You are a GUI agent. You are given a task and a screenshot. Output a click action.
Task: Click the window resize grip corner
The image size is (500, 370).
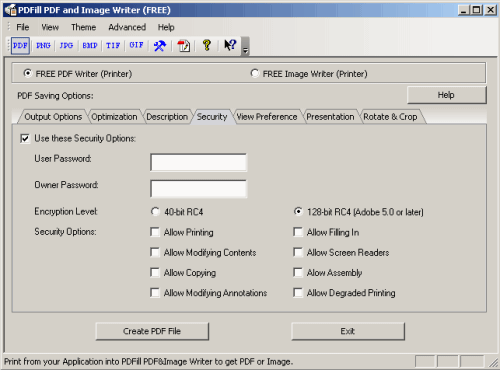pos(493,362)
